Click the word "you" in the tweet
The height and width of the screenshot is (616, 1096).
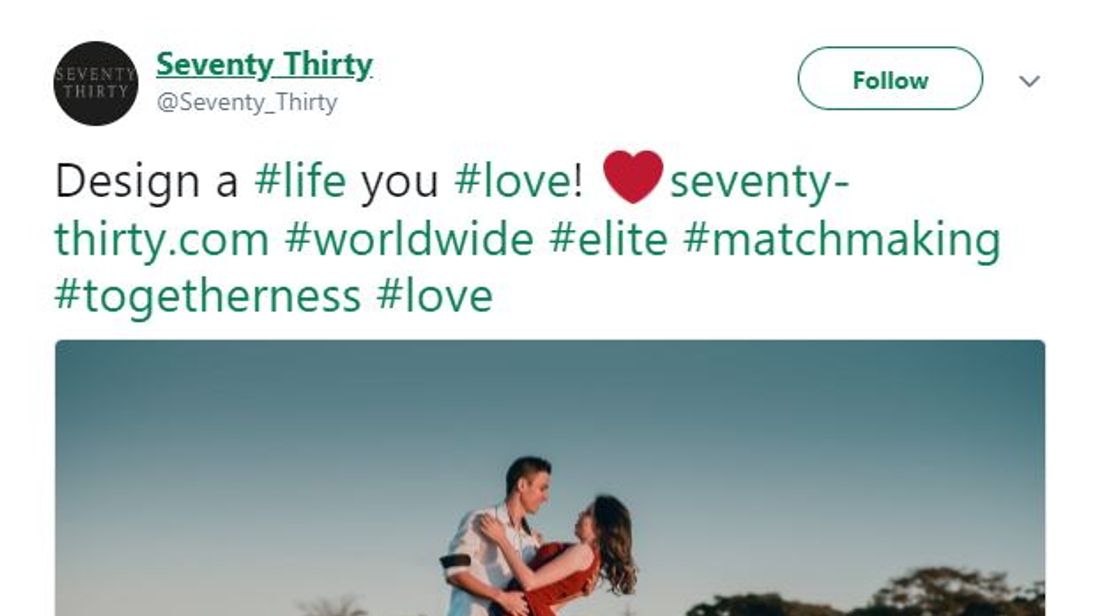tap(399, 182)
